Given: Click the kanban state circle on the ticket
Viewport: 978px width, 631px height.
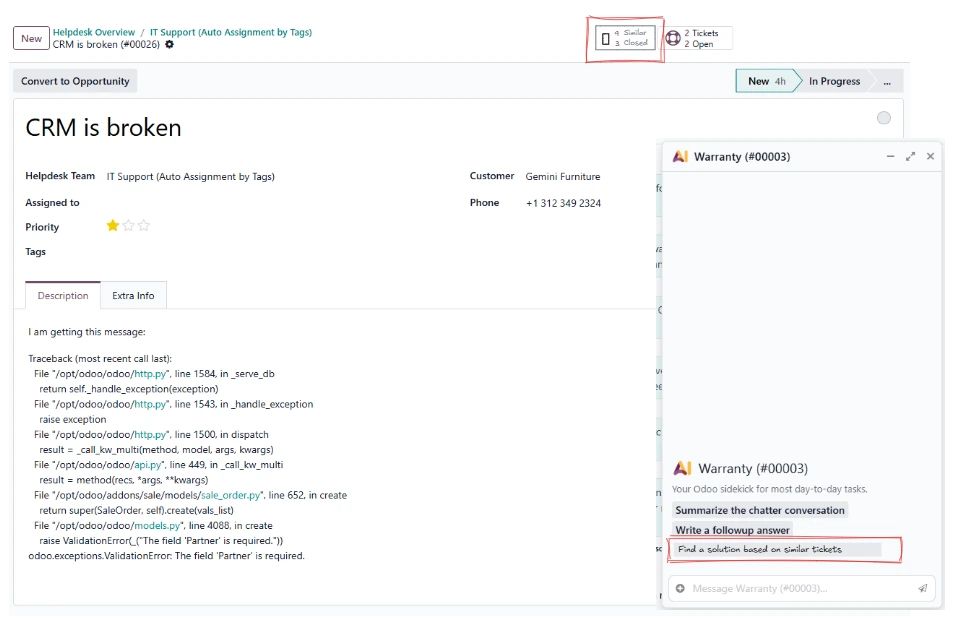Looking at the screenshot, I should pyautogui.click(x=884, y=117).
